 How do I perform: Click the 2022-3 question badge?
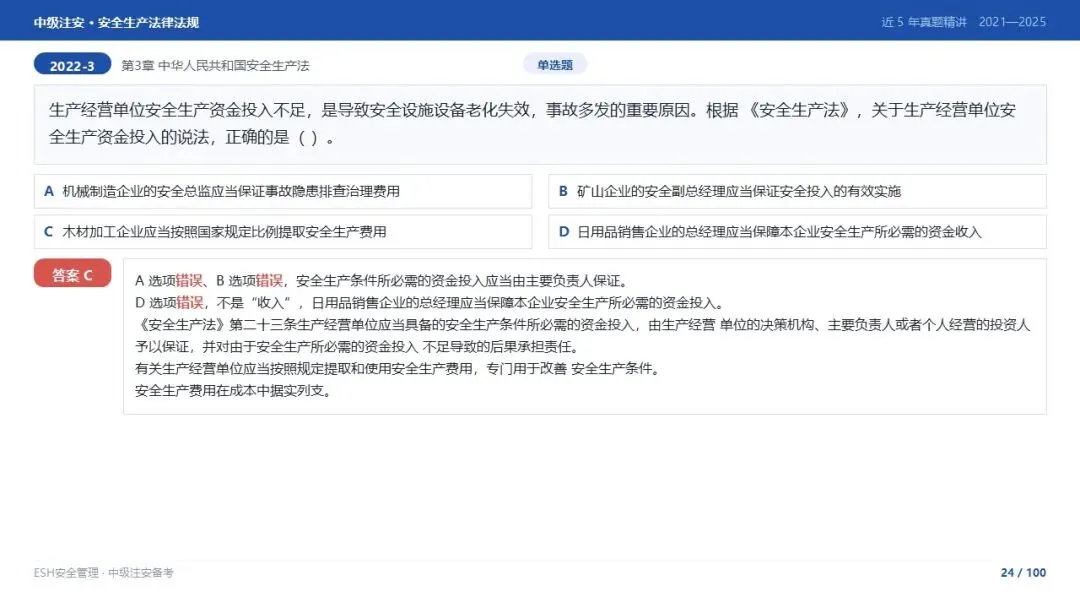point(72,65)
